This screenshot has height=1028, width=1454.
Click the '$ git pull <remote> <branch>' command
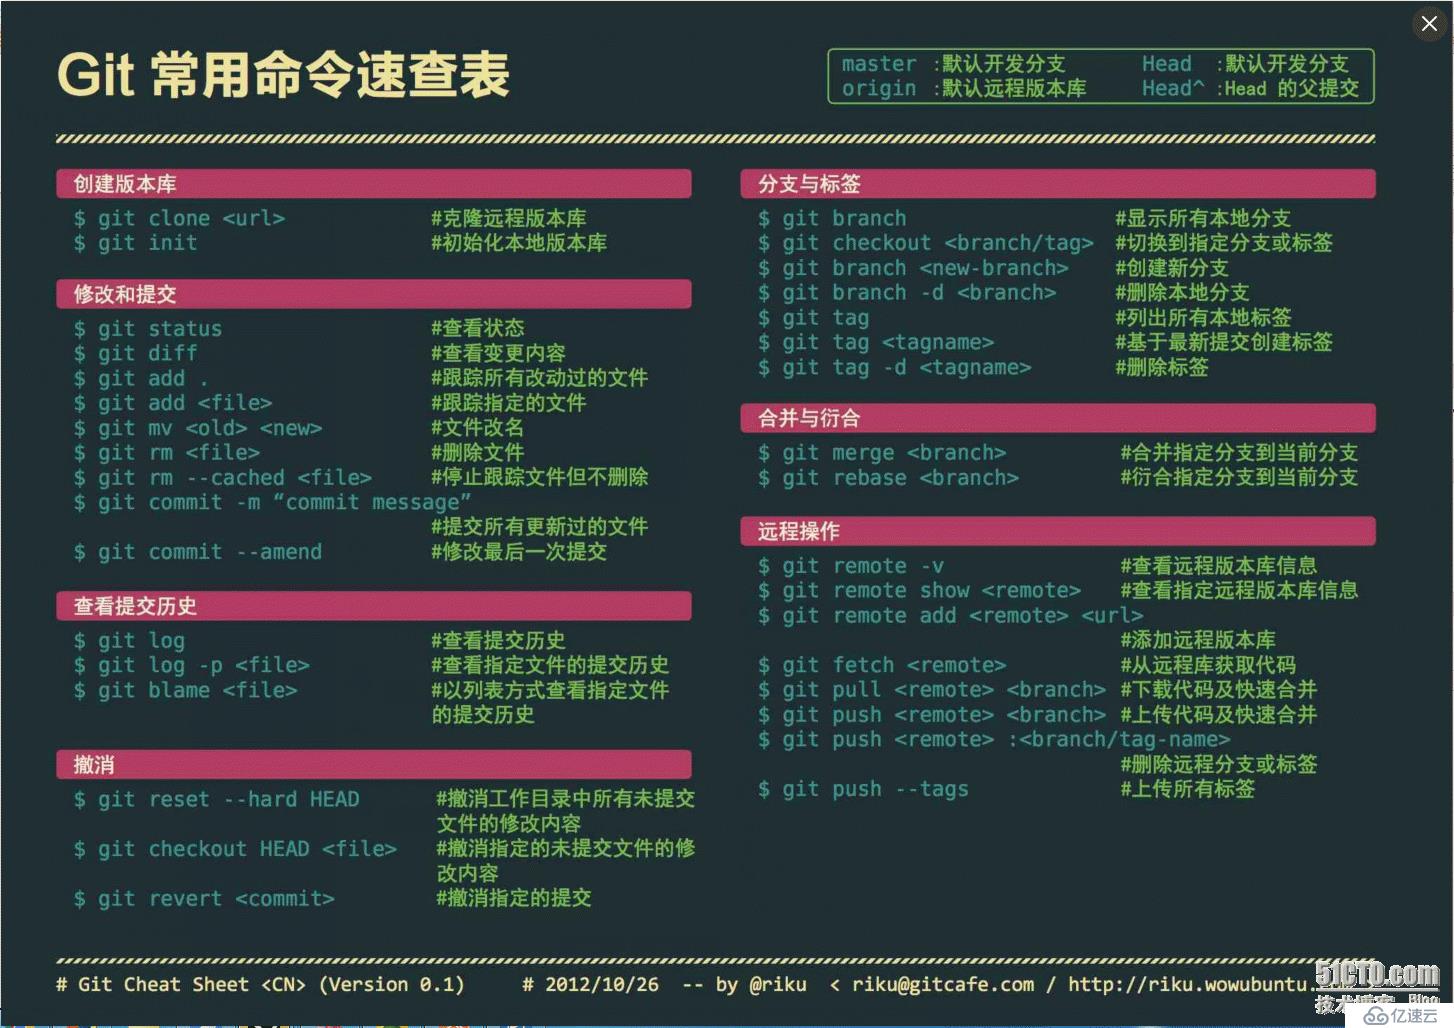point(932,690)
